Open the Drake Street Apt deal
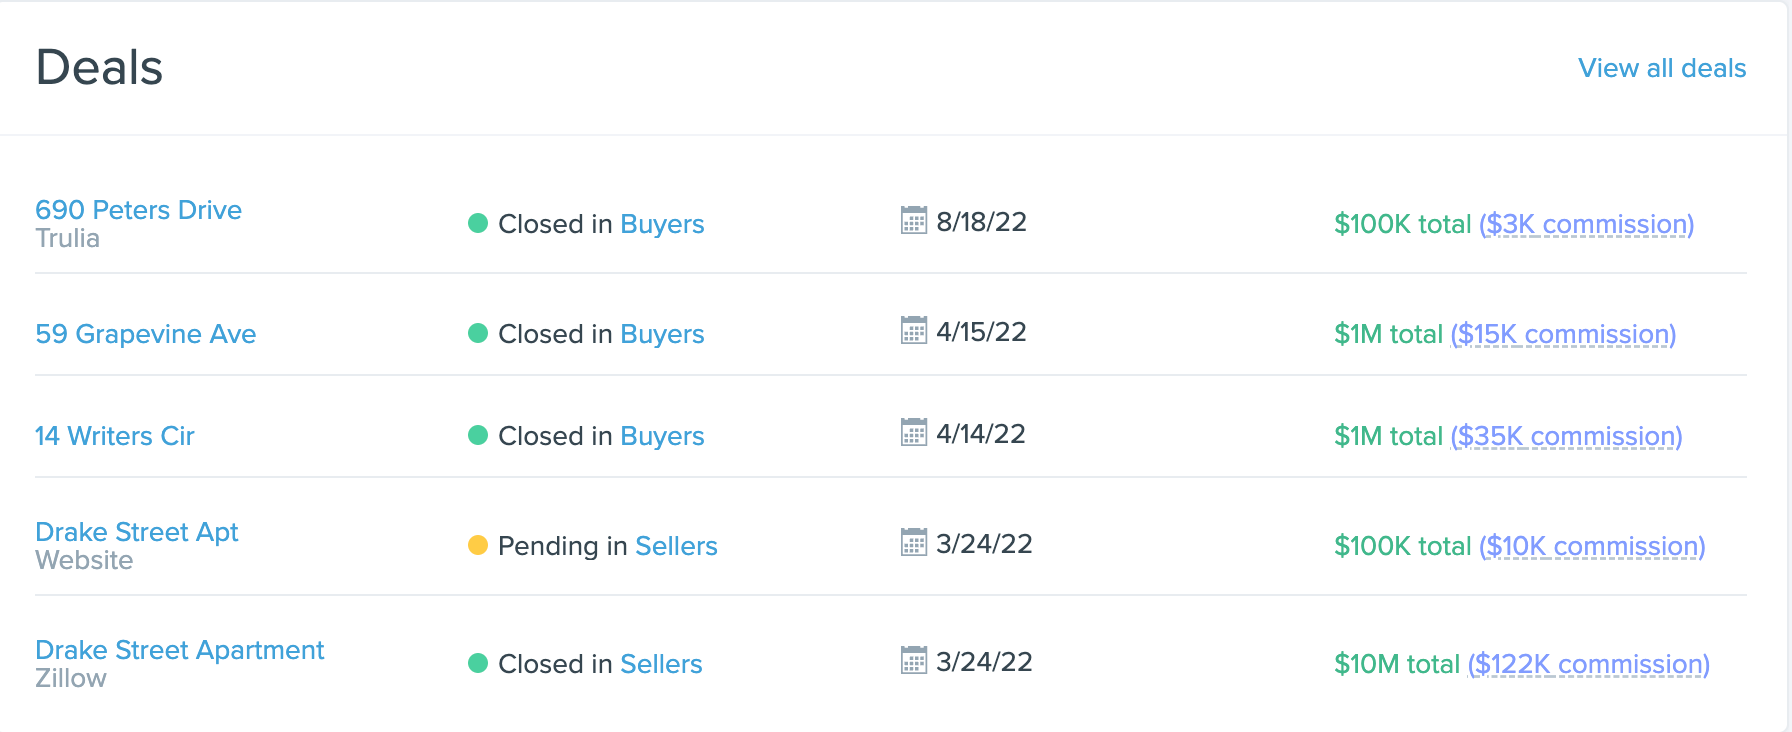This screenshot has width=1792, height=732. (x=136, y=532)
